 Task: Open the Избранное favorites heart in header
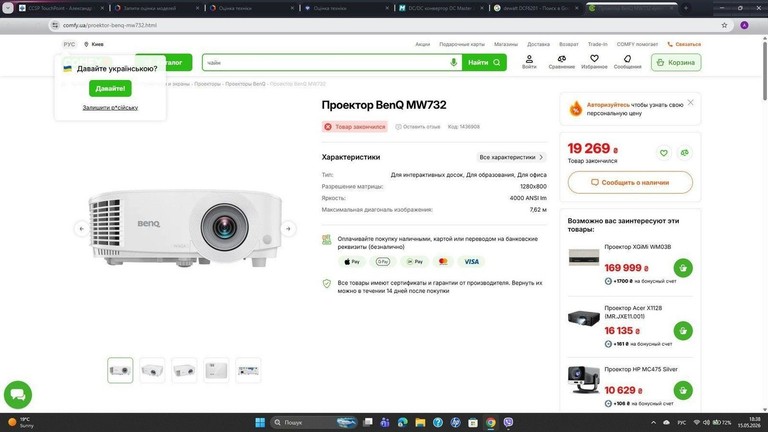594,62
